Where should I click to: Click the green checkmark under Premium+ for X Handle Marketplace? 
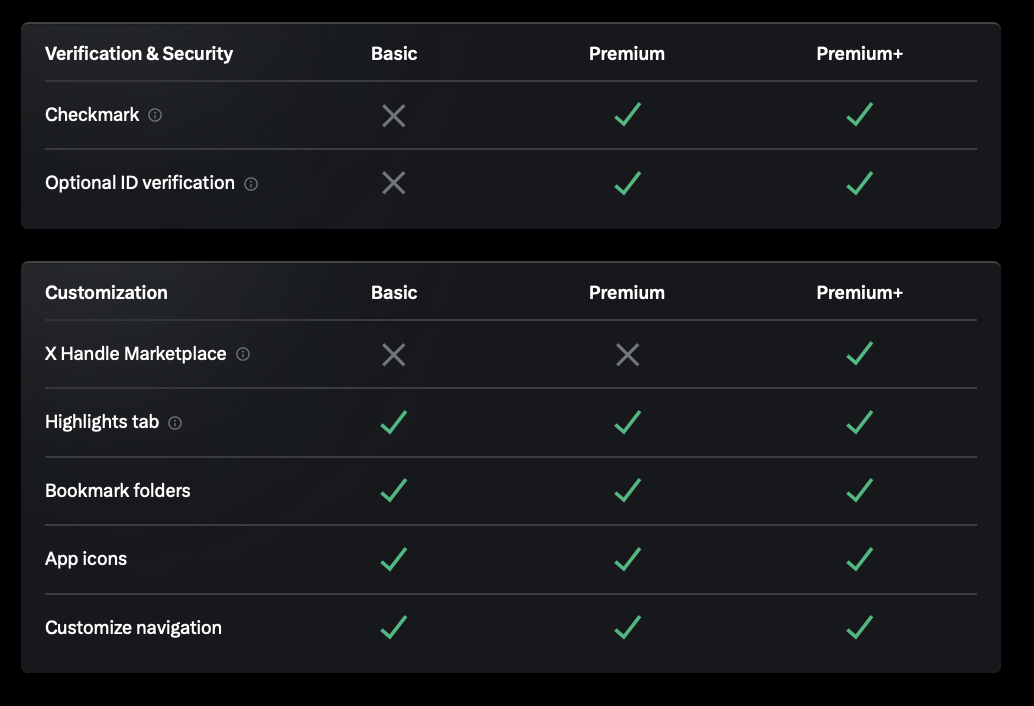pos(859,354)
